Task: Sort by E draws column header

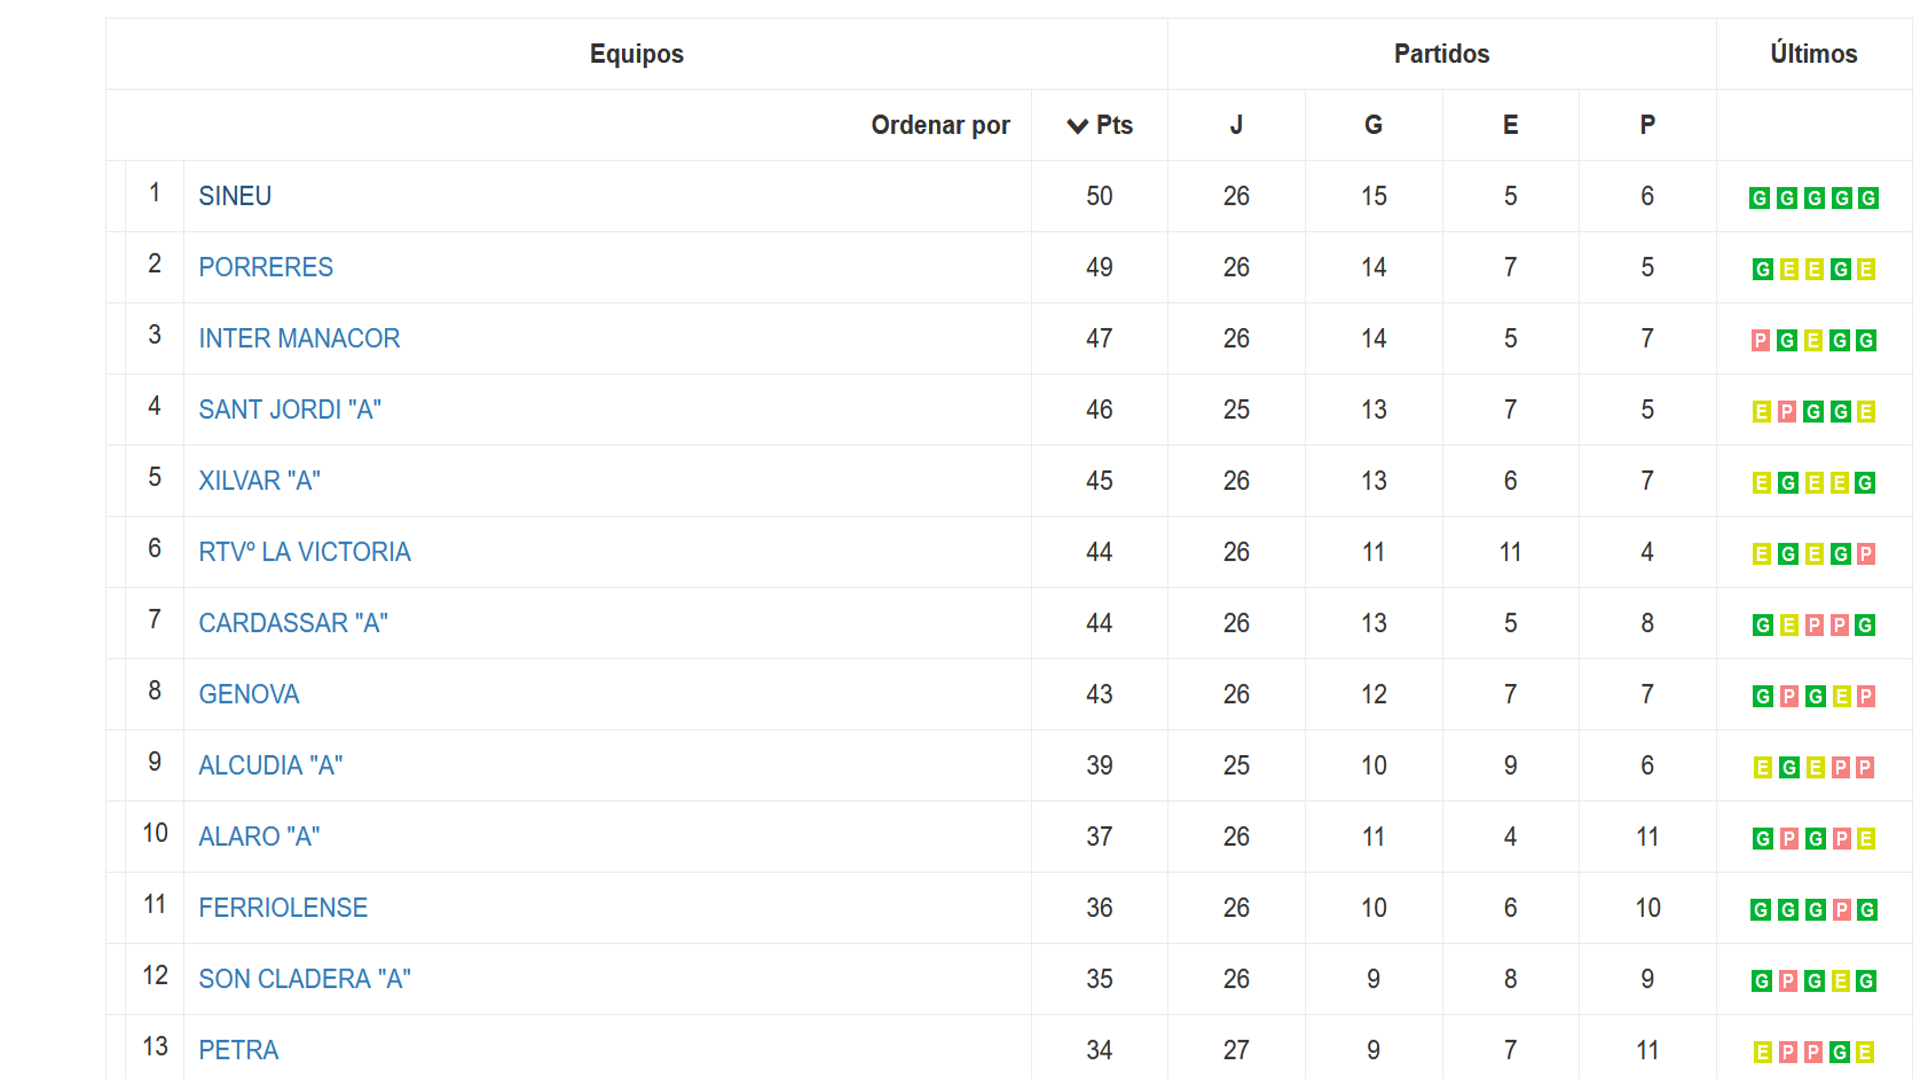Action: tap(1510, 125)
